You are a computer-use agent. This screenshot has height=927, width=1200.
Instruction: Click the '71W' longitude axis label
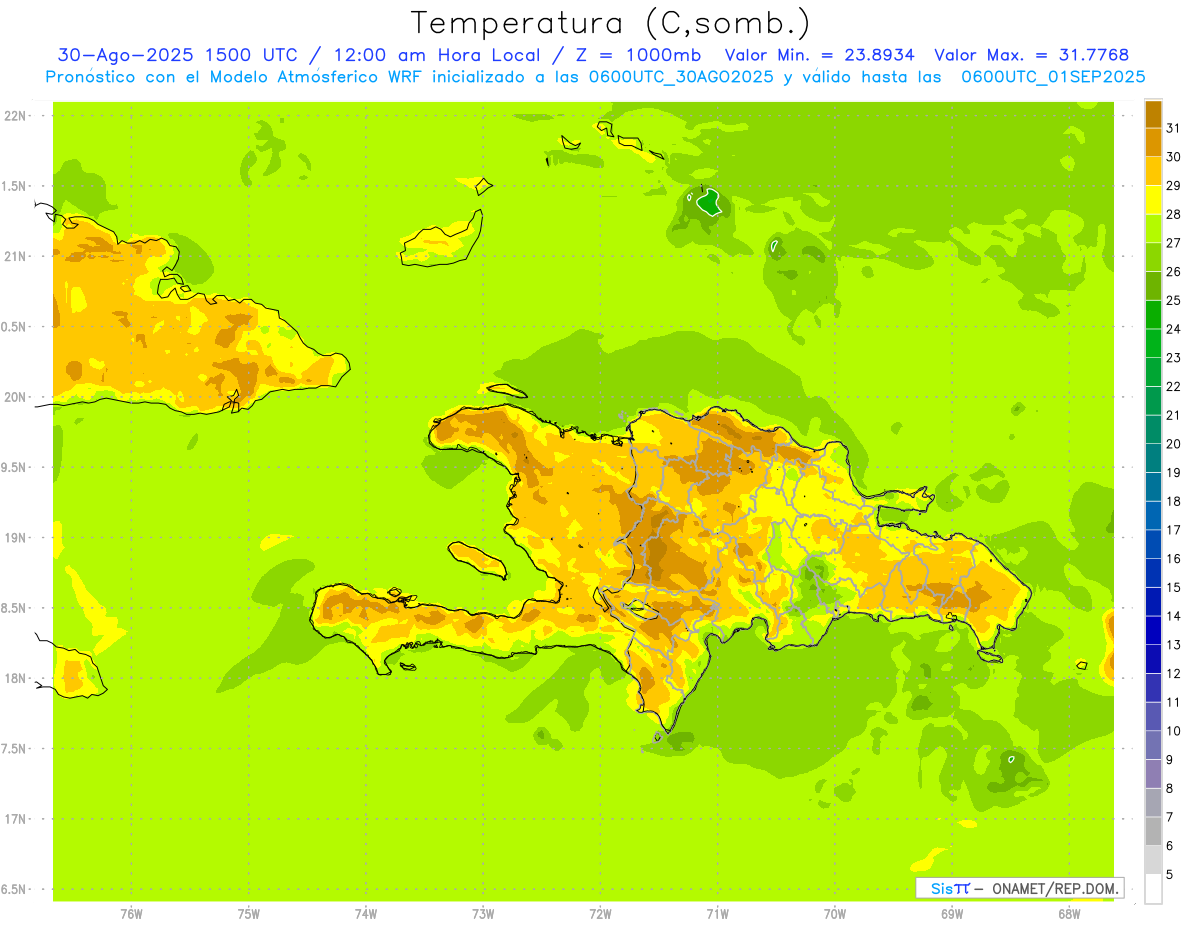[717, 914]
